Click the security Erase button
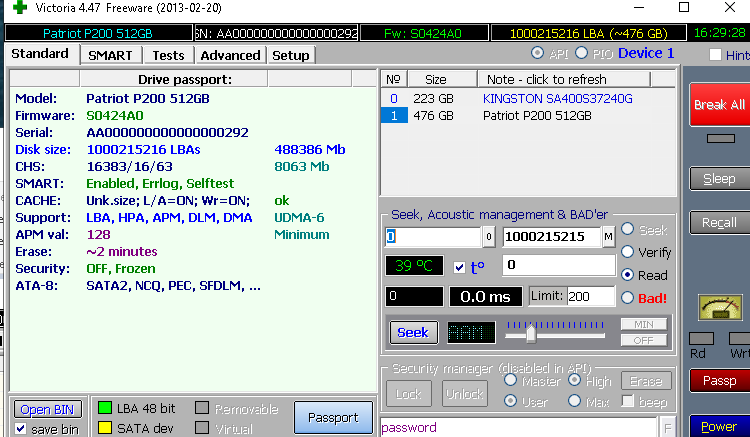This screenshot has height=437, width=750. pos(646,381)
